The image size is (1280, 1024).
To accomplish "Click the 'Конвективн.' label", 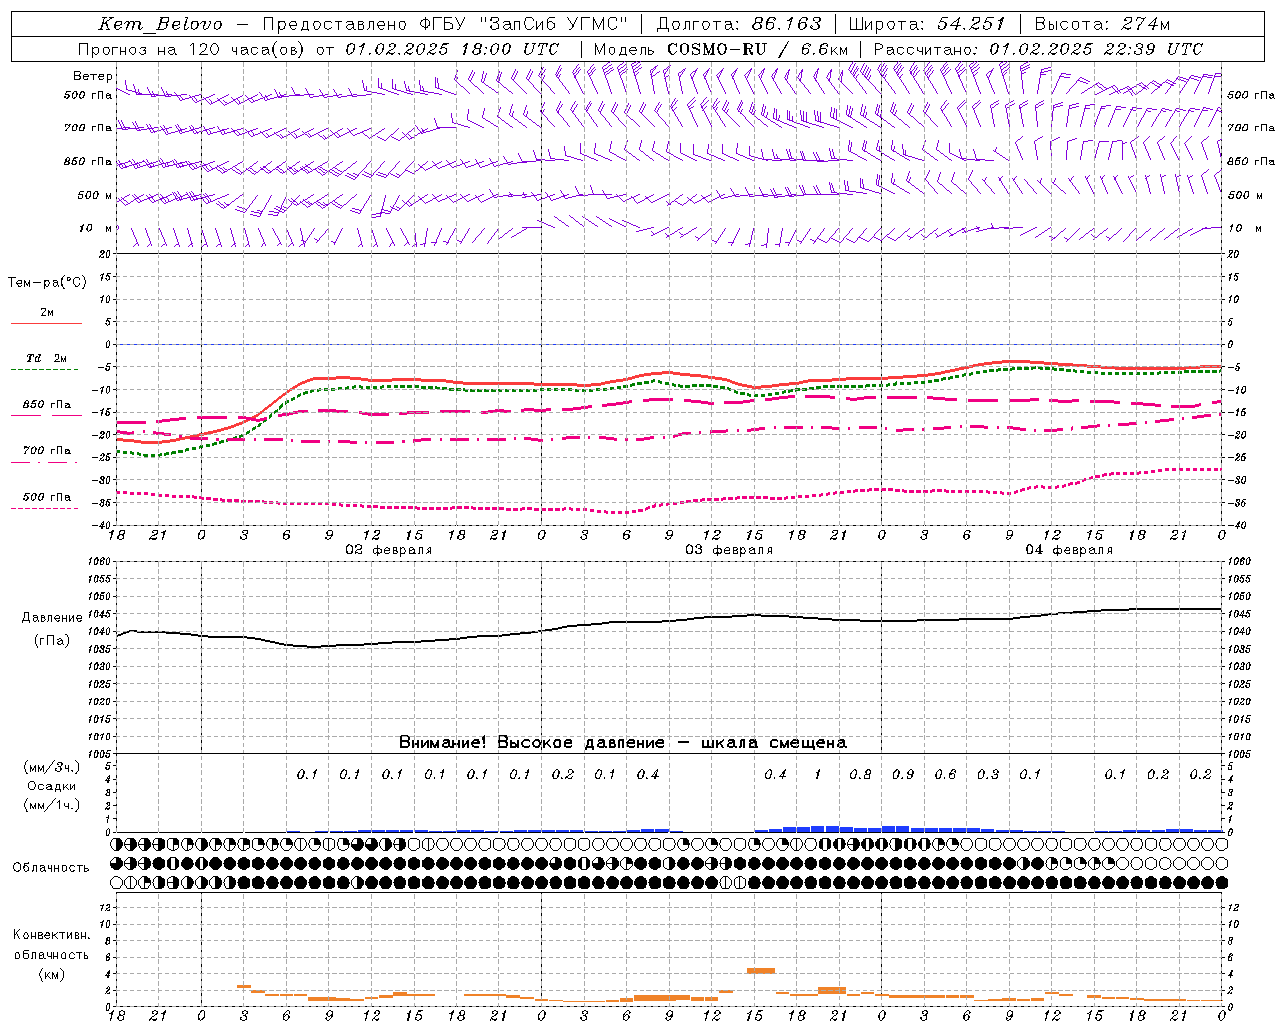I will pyautogui.click(x=52, y=934).
